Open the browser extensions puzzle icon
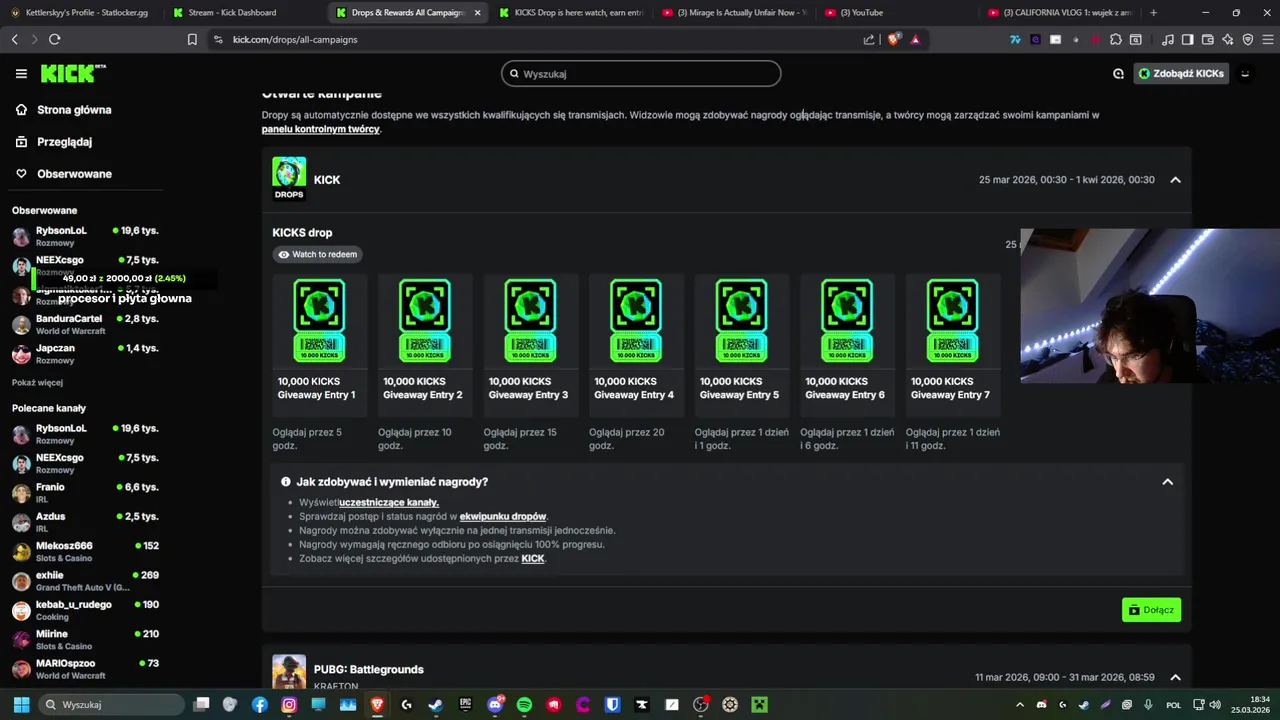The height and width of the screenshot is (720, 1280). pos(1116,39)
